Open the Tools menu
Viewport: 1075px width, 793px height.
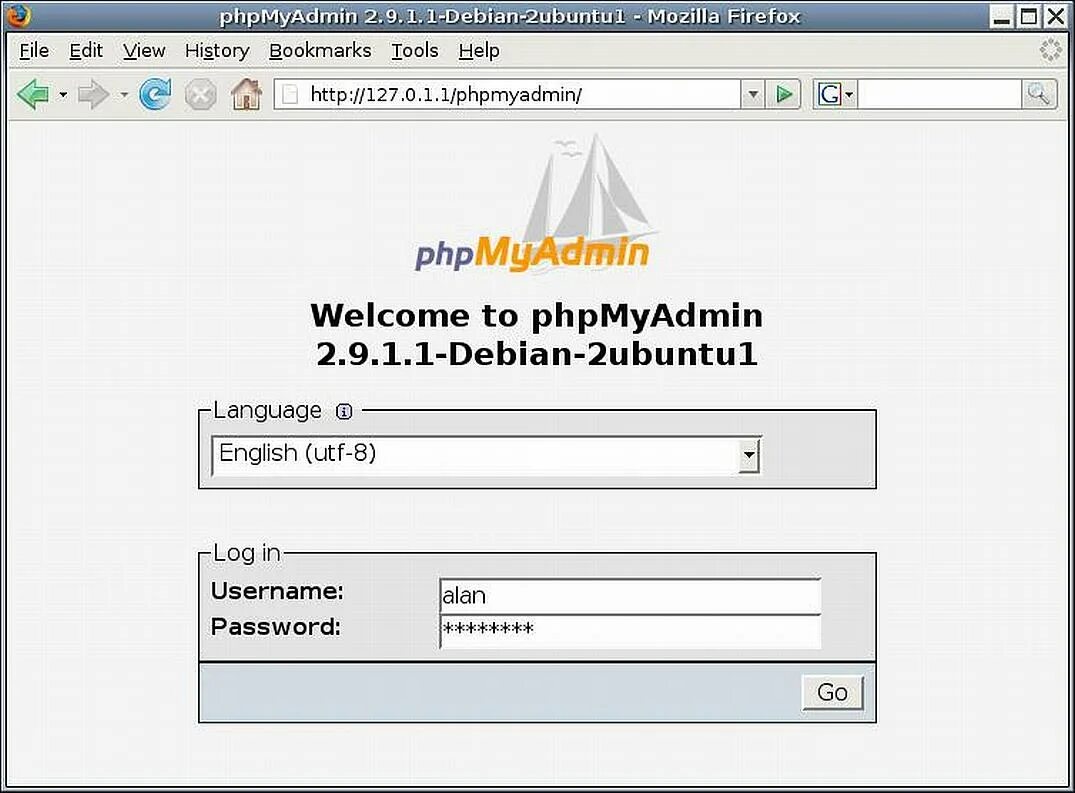pos(415,51)
